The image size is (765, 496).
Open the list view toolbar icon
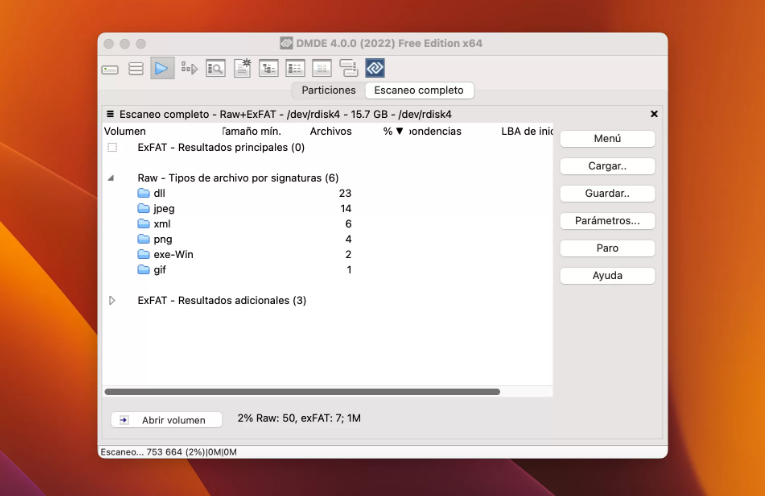click(x=295, y=68)
